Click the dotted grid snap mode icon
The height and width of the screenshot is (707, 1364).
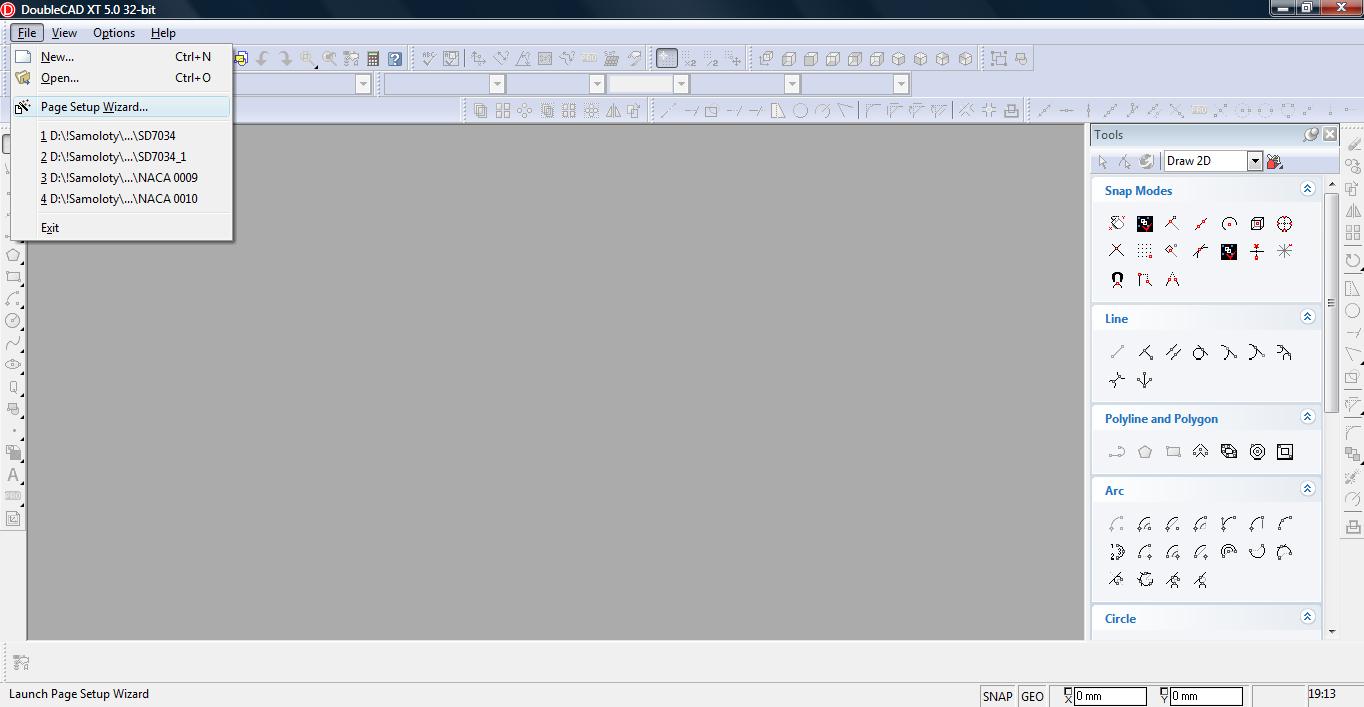1145,252
